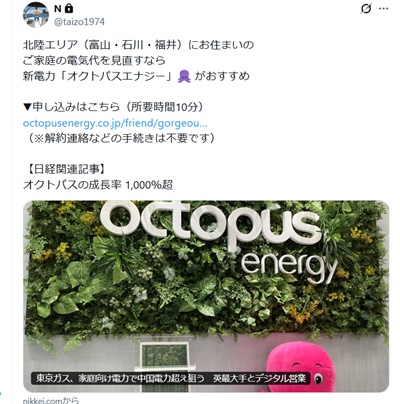The image size is (400, 404).
Task: Click the pink octopus mascot in photo
Action: pyautogui.click(x=301, y=366)
